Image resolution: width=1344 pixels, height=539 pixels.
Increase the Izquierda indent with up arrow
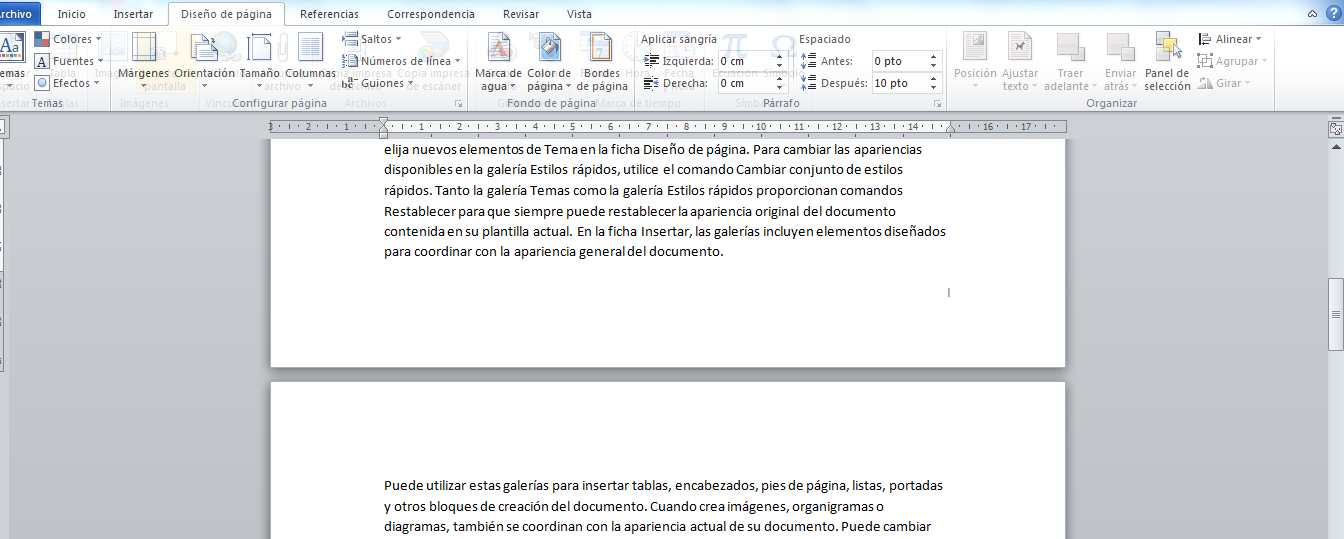[779, 57]
